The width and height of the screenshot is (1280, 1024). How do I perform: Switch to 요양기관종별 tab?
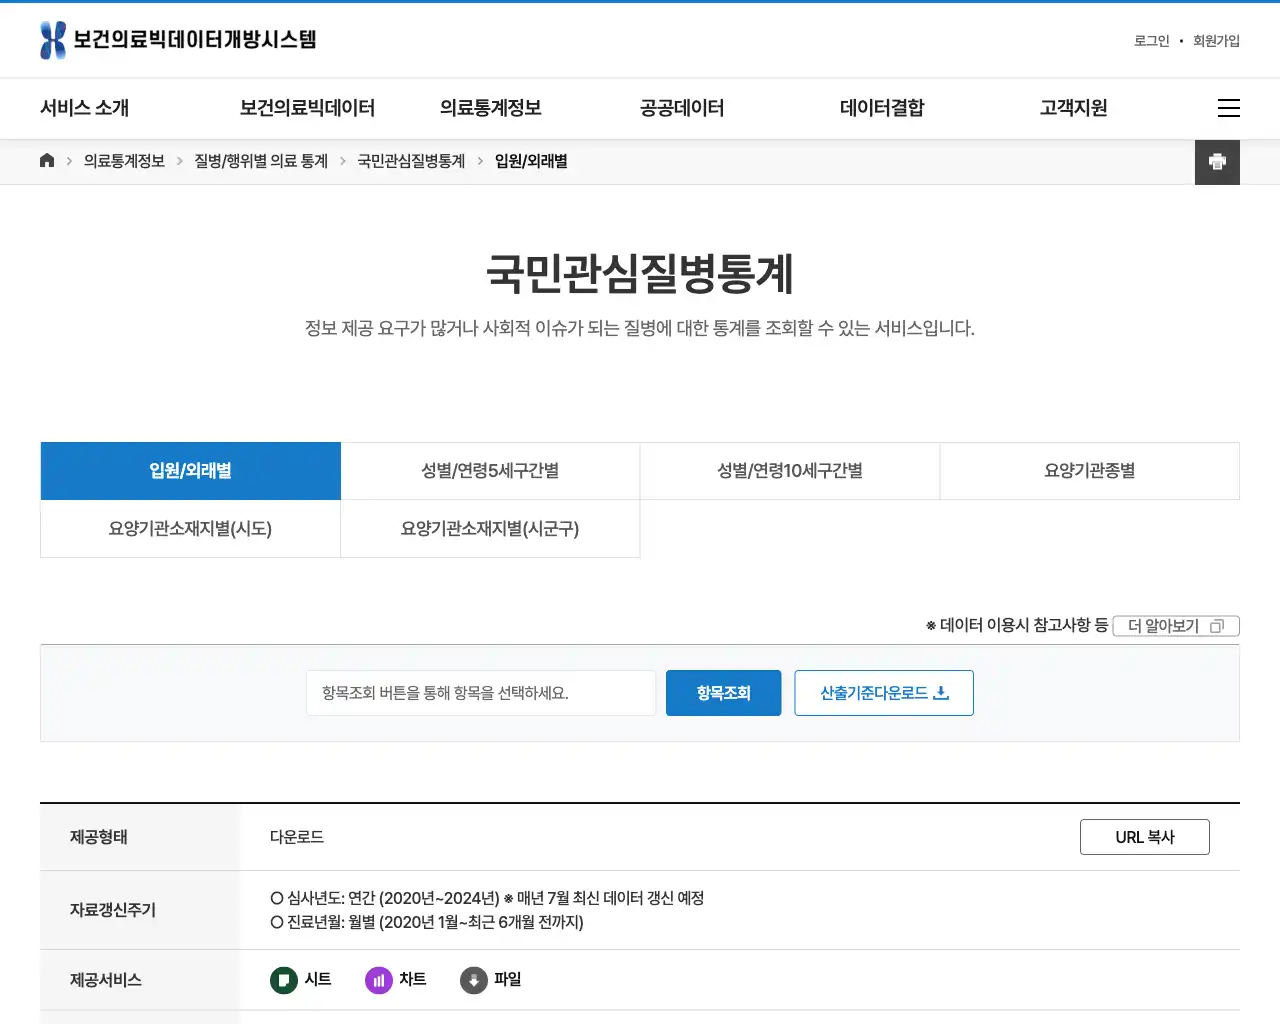pos(1090,471)
